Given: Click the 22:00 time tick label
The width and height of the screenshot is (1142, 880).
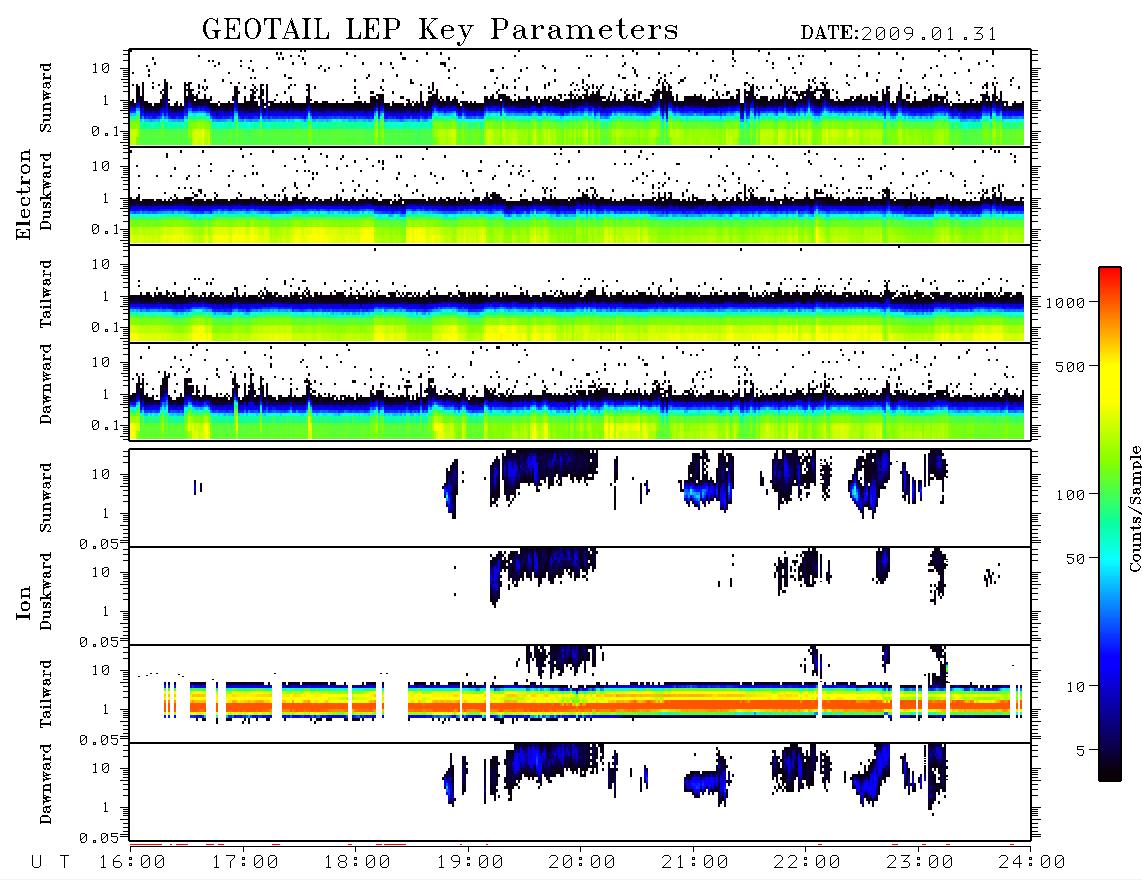Looking at the screenshot, I should 807,862.
